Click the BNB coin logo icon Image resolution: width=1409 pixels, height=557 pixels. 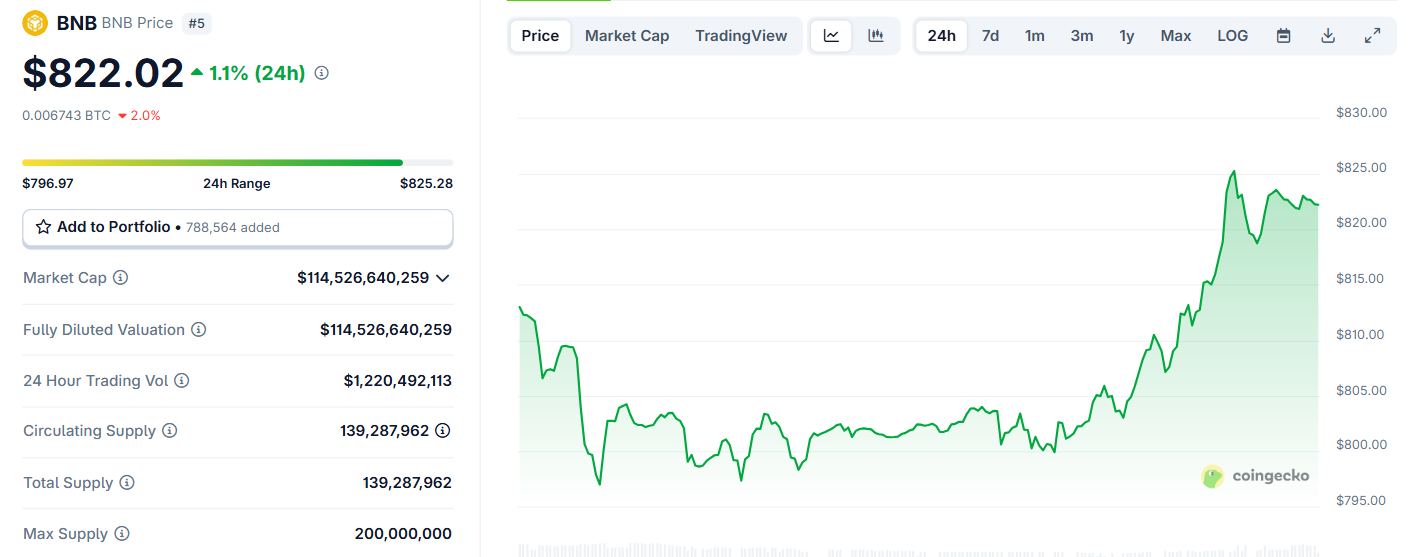pos(36,22)
